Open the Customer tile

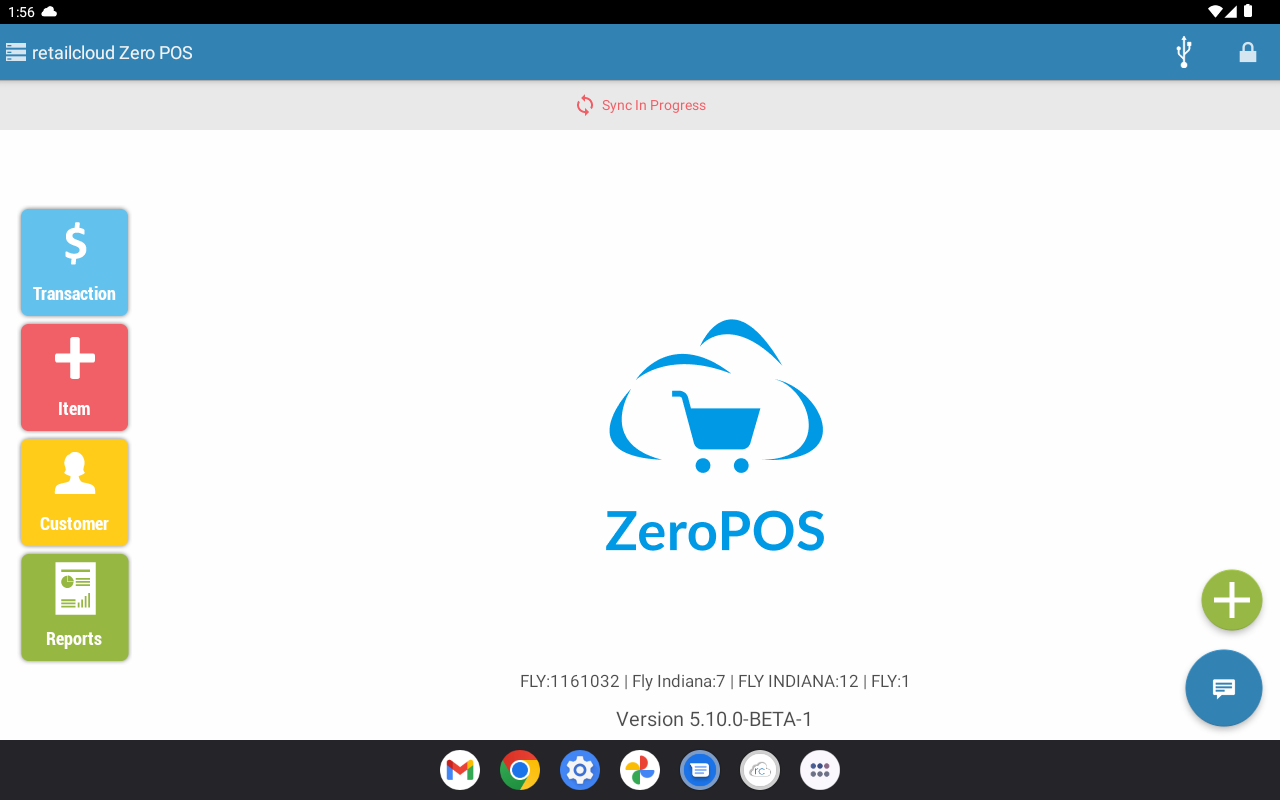(x=74, y=492)
